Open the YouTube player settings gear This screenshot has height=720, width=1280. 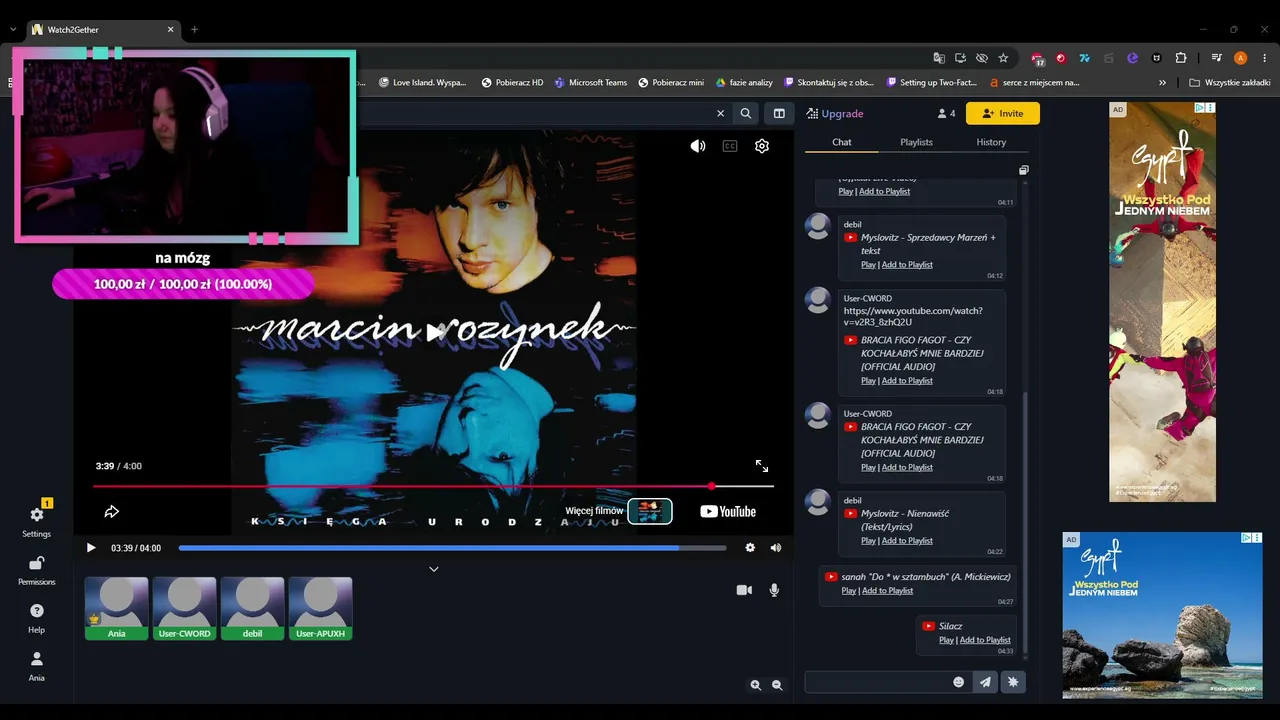(x=762, y=146)
